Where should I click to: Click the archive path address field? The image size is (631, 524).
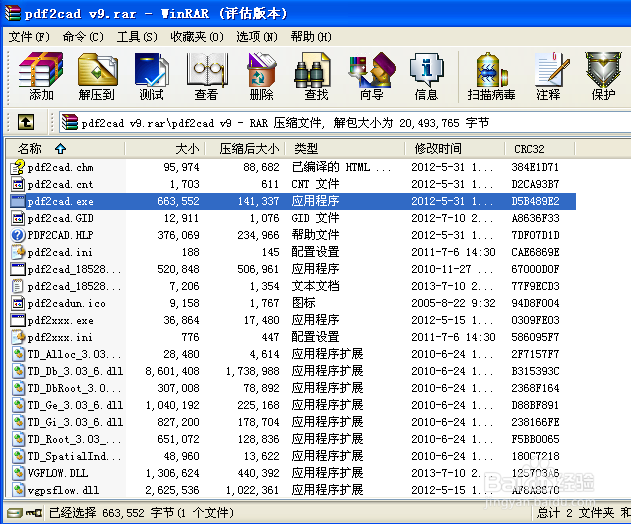[345, 122]
